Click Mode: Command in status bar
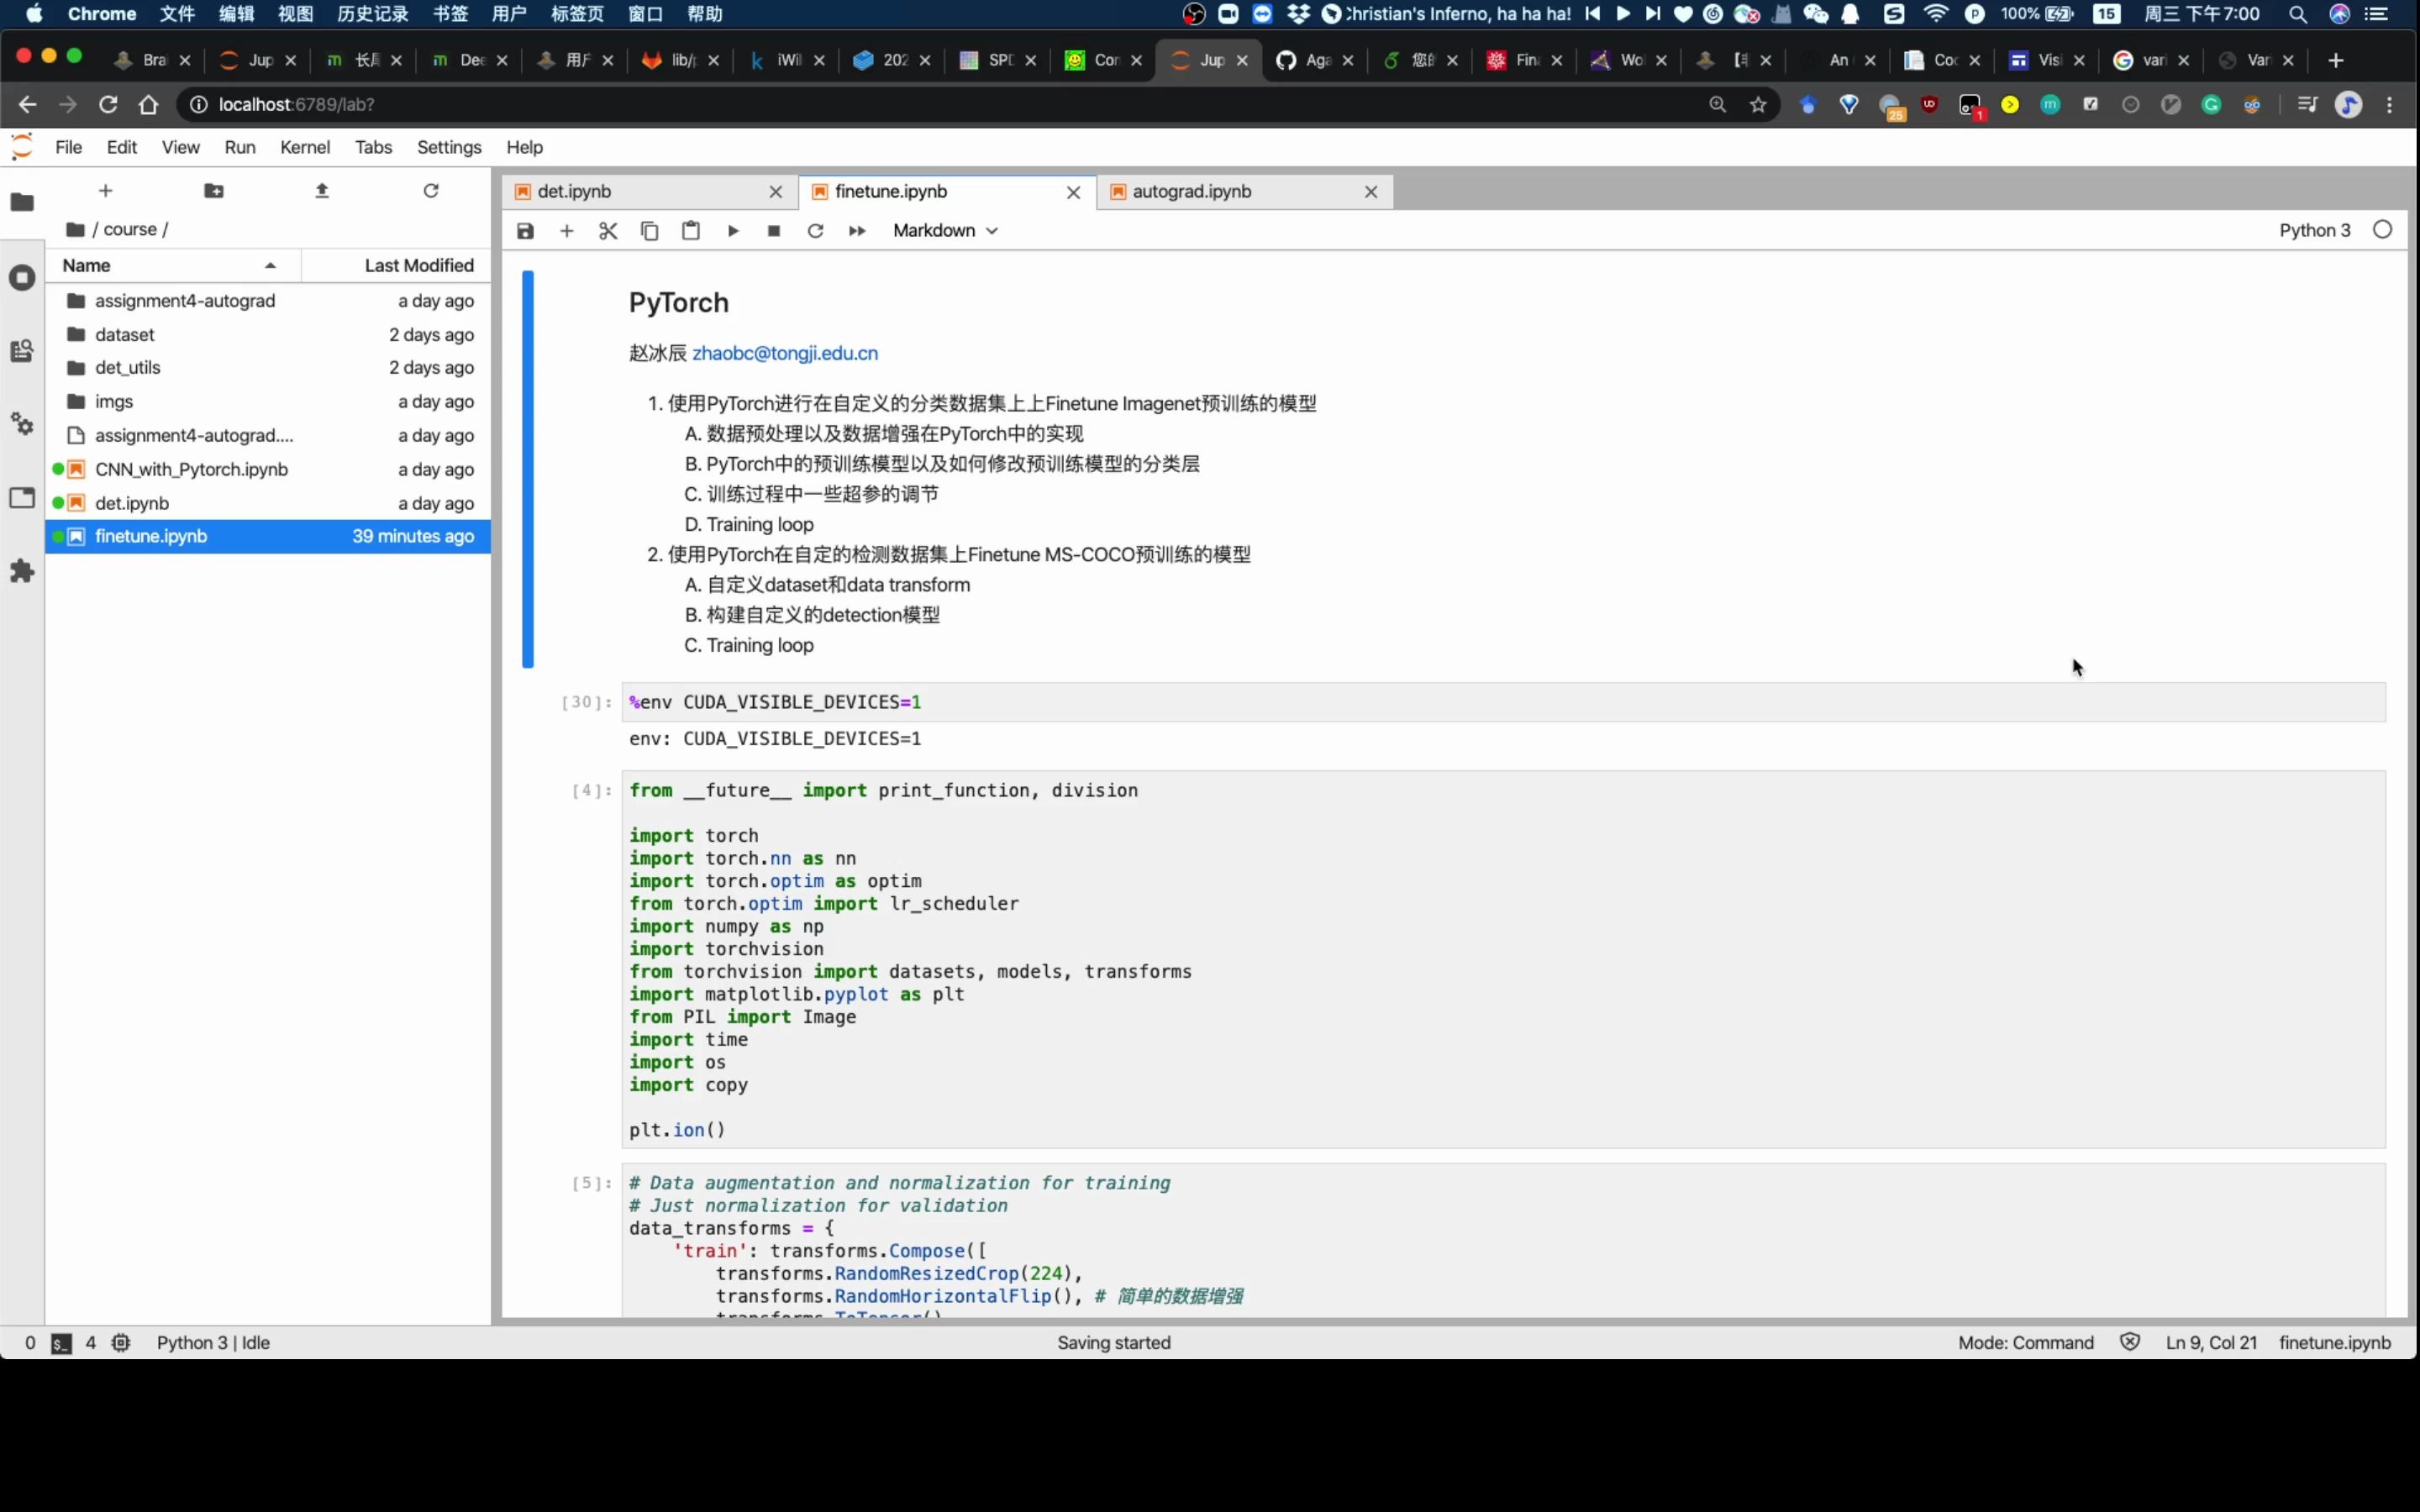This screenshot has height=1512, width=2420. (2025, 1343)
